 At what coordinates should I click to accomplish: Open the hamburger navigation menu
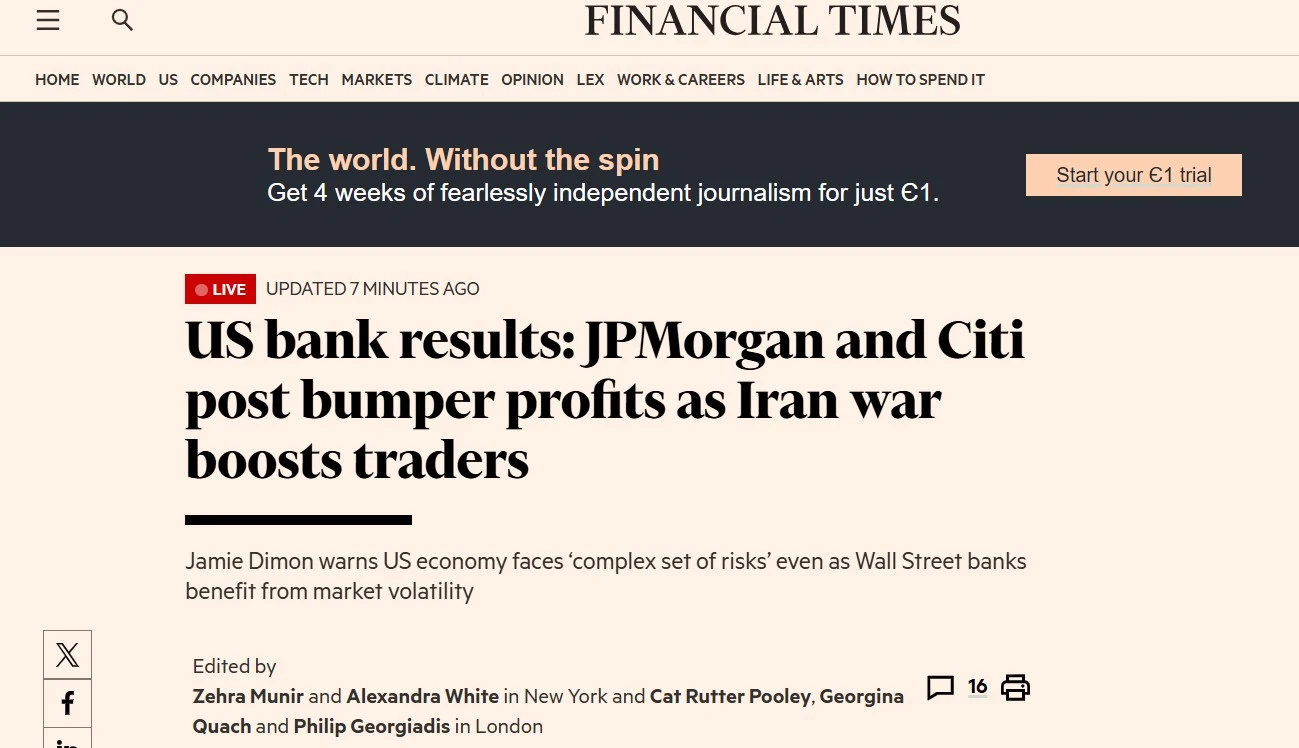[x=48, y=20]
